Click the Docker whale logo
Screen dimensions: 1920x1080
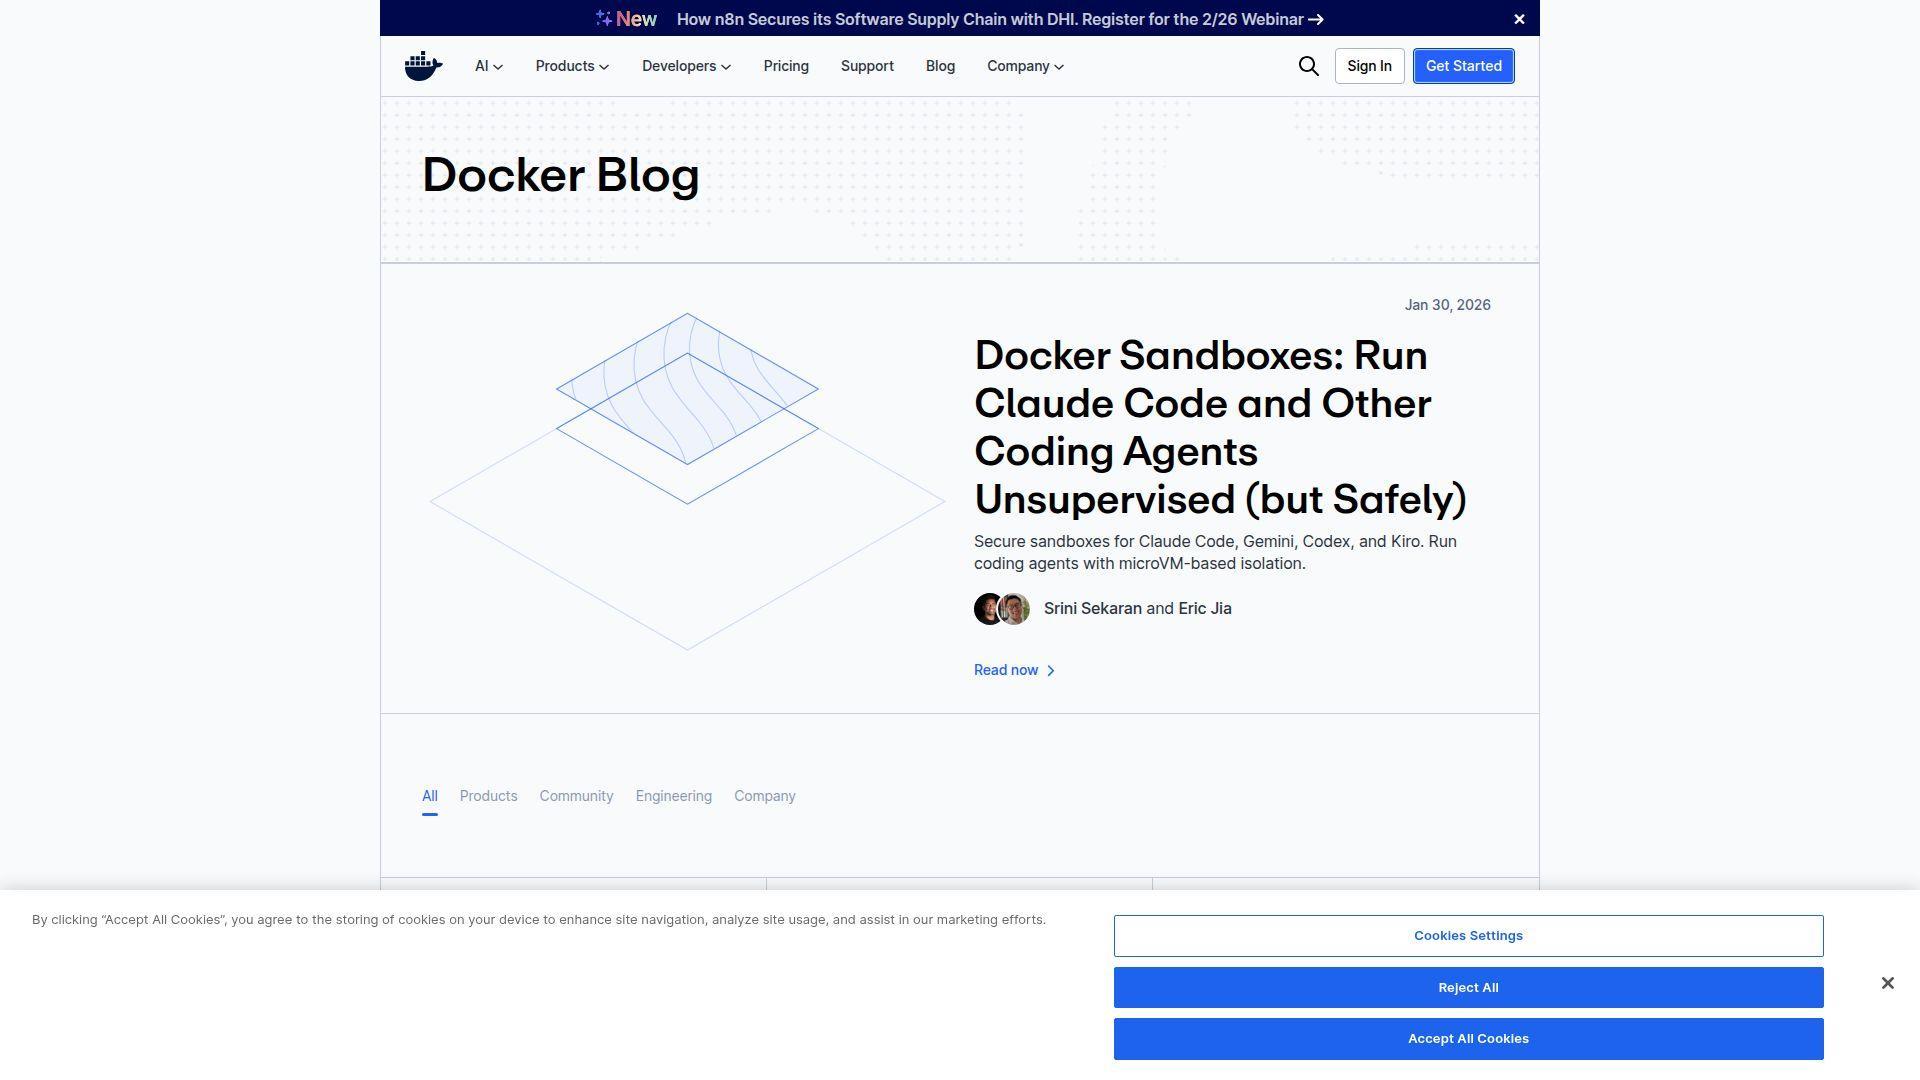click(x=422, y=64)
